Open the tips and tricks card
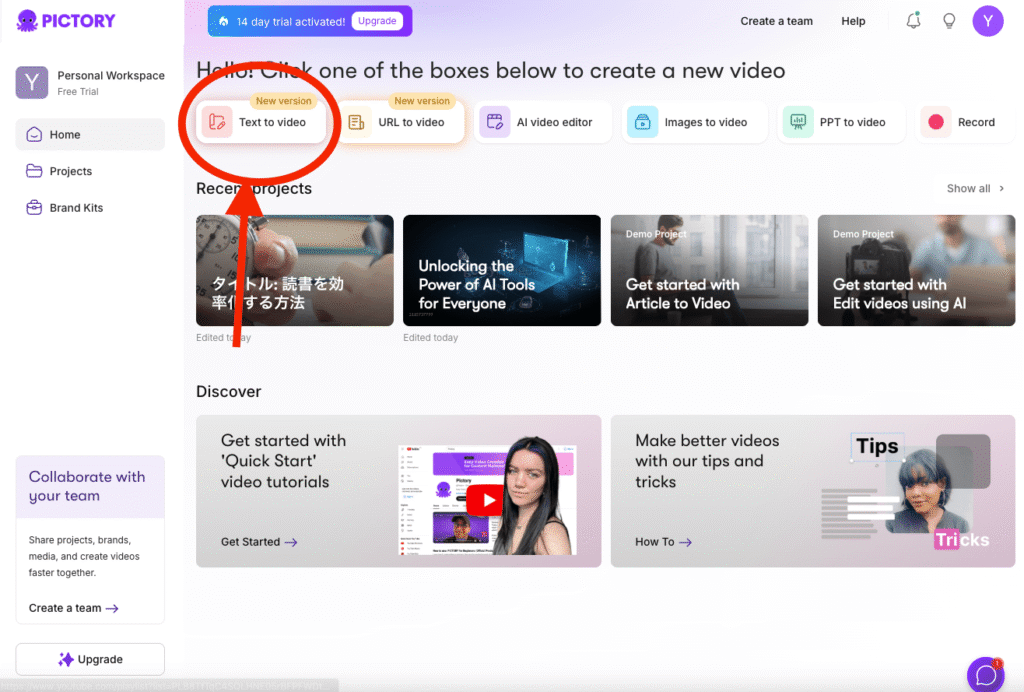Viewport: 1024px width, 692px height. 813,491
